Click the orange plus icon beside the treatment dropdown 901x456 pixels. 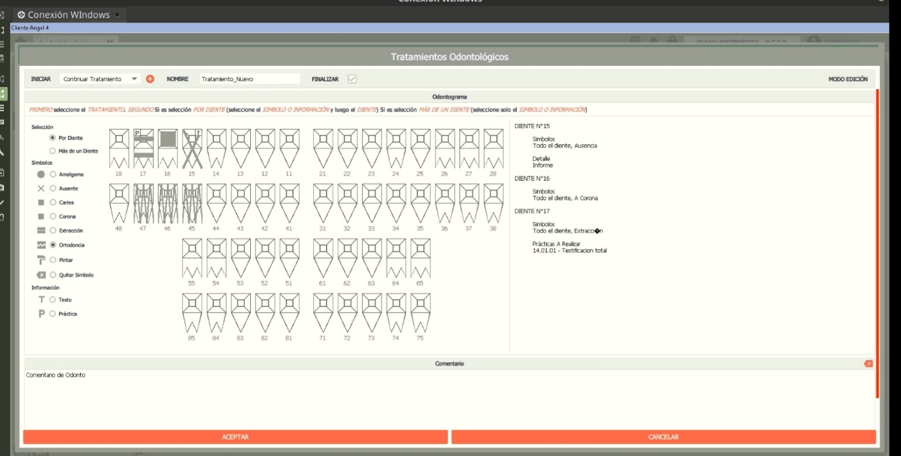coord(150,79)
